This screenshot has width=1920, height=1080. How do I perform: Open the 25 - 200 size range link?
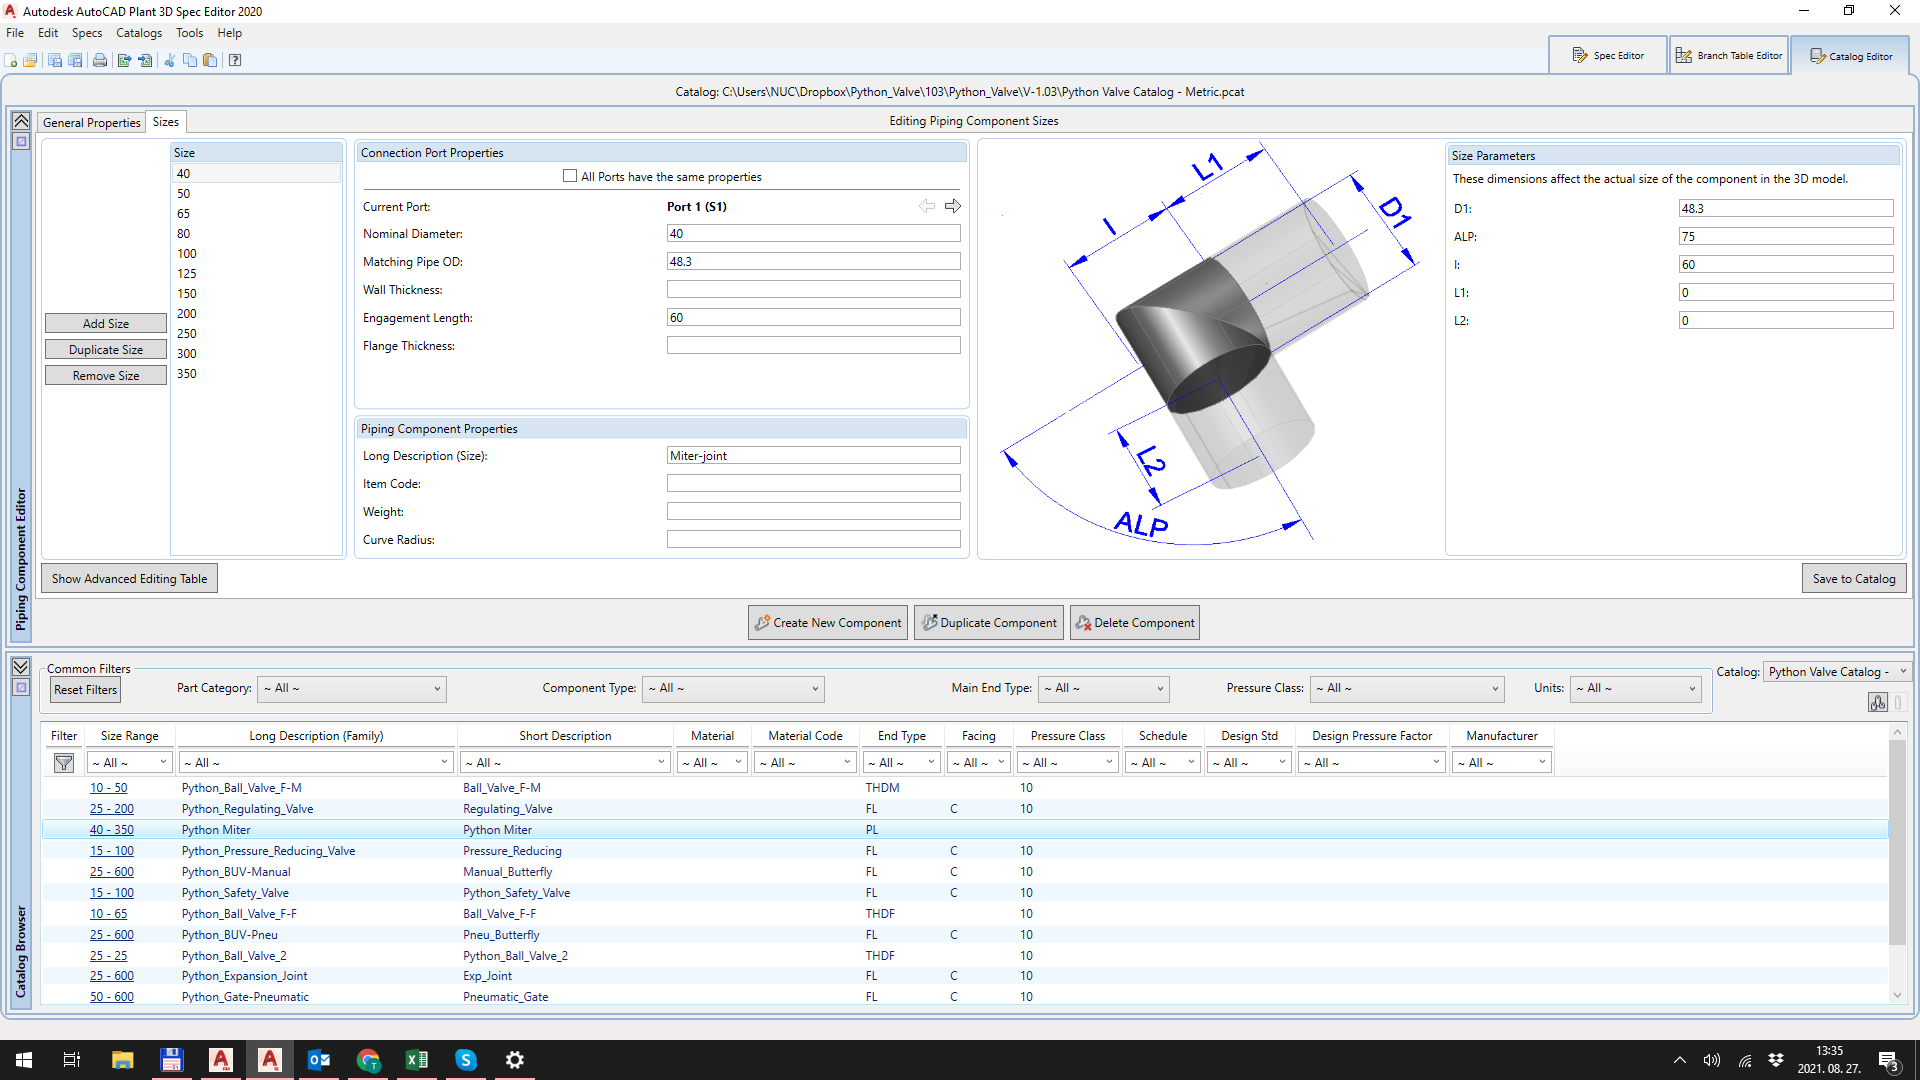(x=111, y=809)
